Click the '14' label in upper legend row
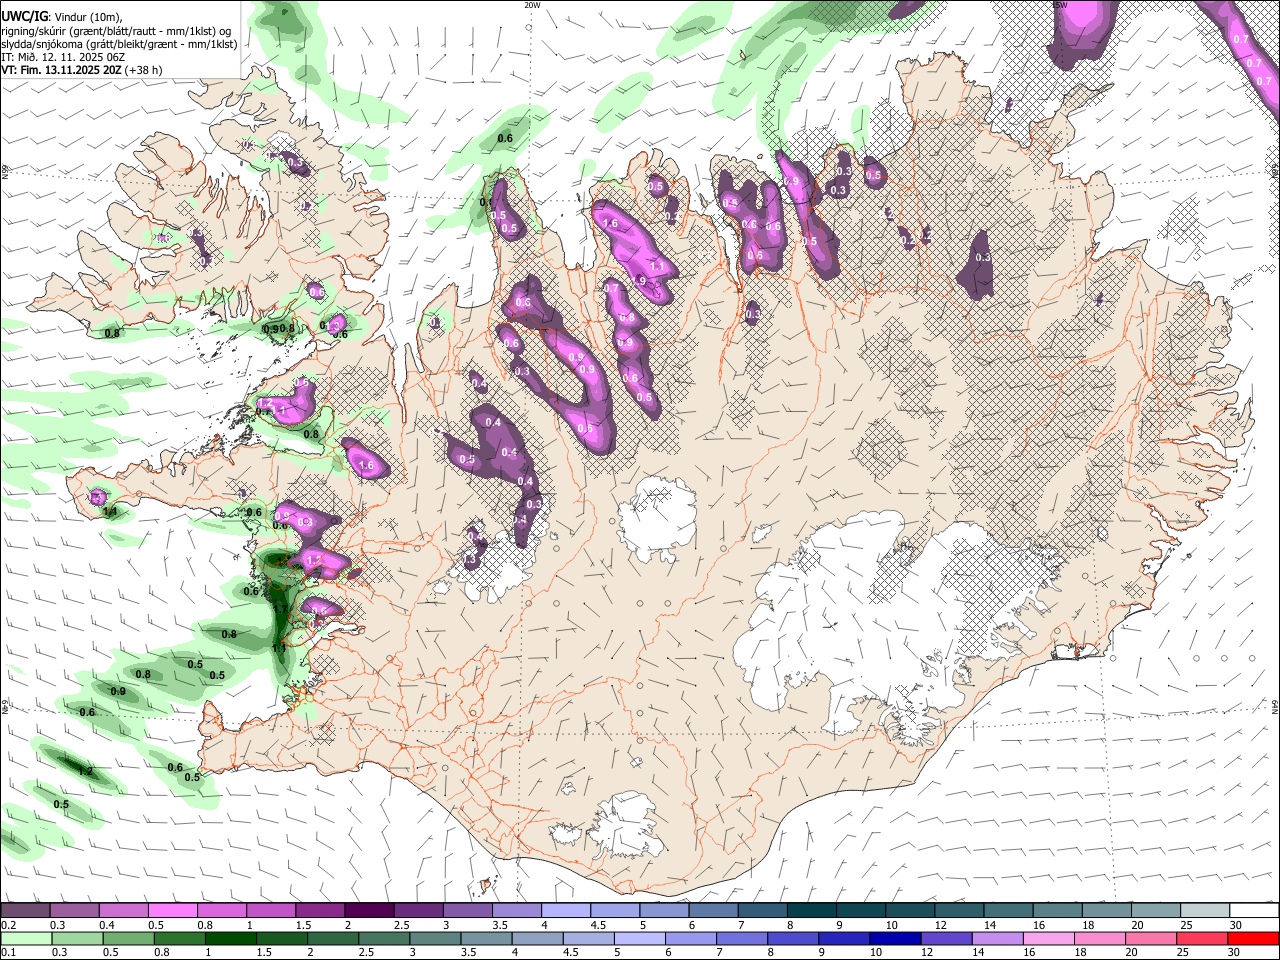 tap(989, 925)
